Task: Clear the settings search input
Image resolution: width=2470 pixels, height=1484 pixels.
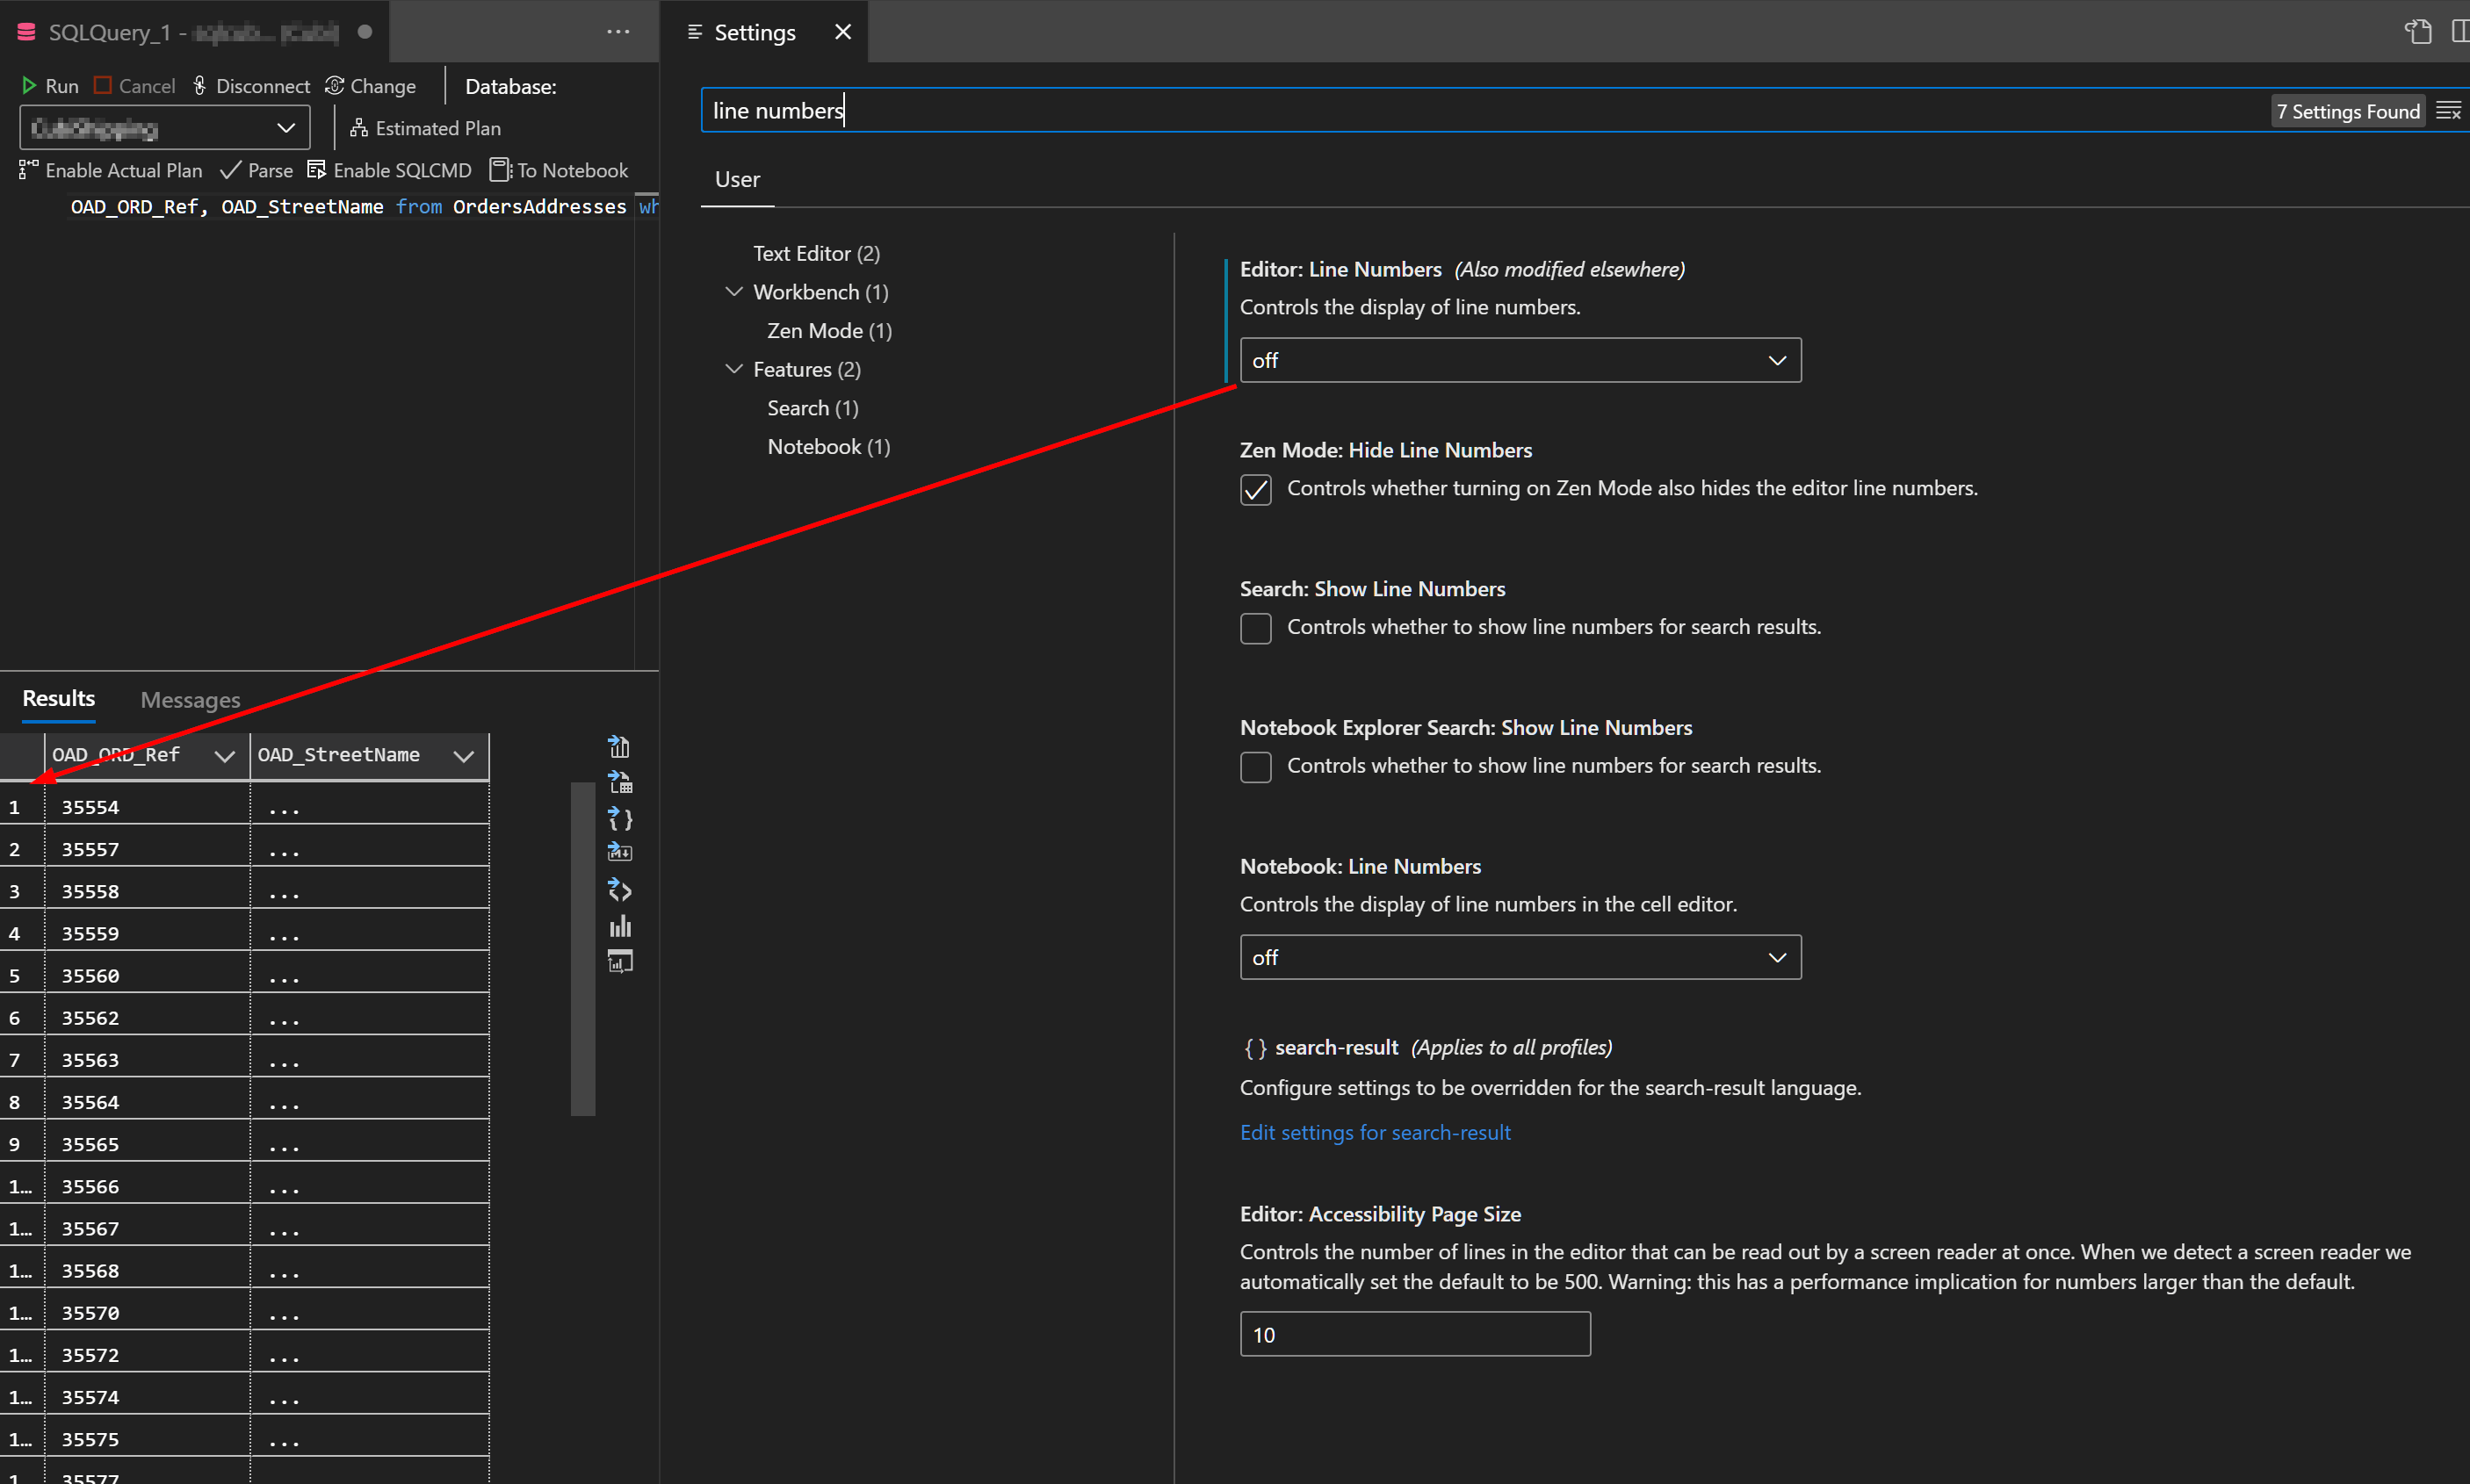Action: coord(2449,110)
